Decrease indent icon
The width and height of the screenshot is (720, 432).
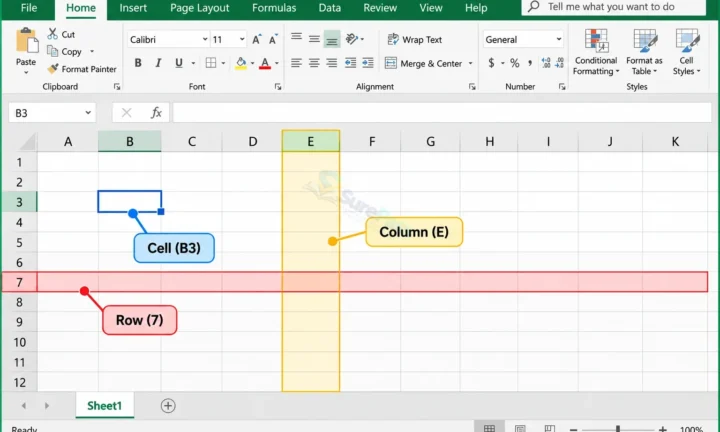click(x=350, y=63)
